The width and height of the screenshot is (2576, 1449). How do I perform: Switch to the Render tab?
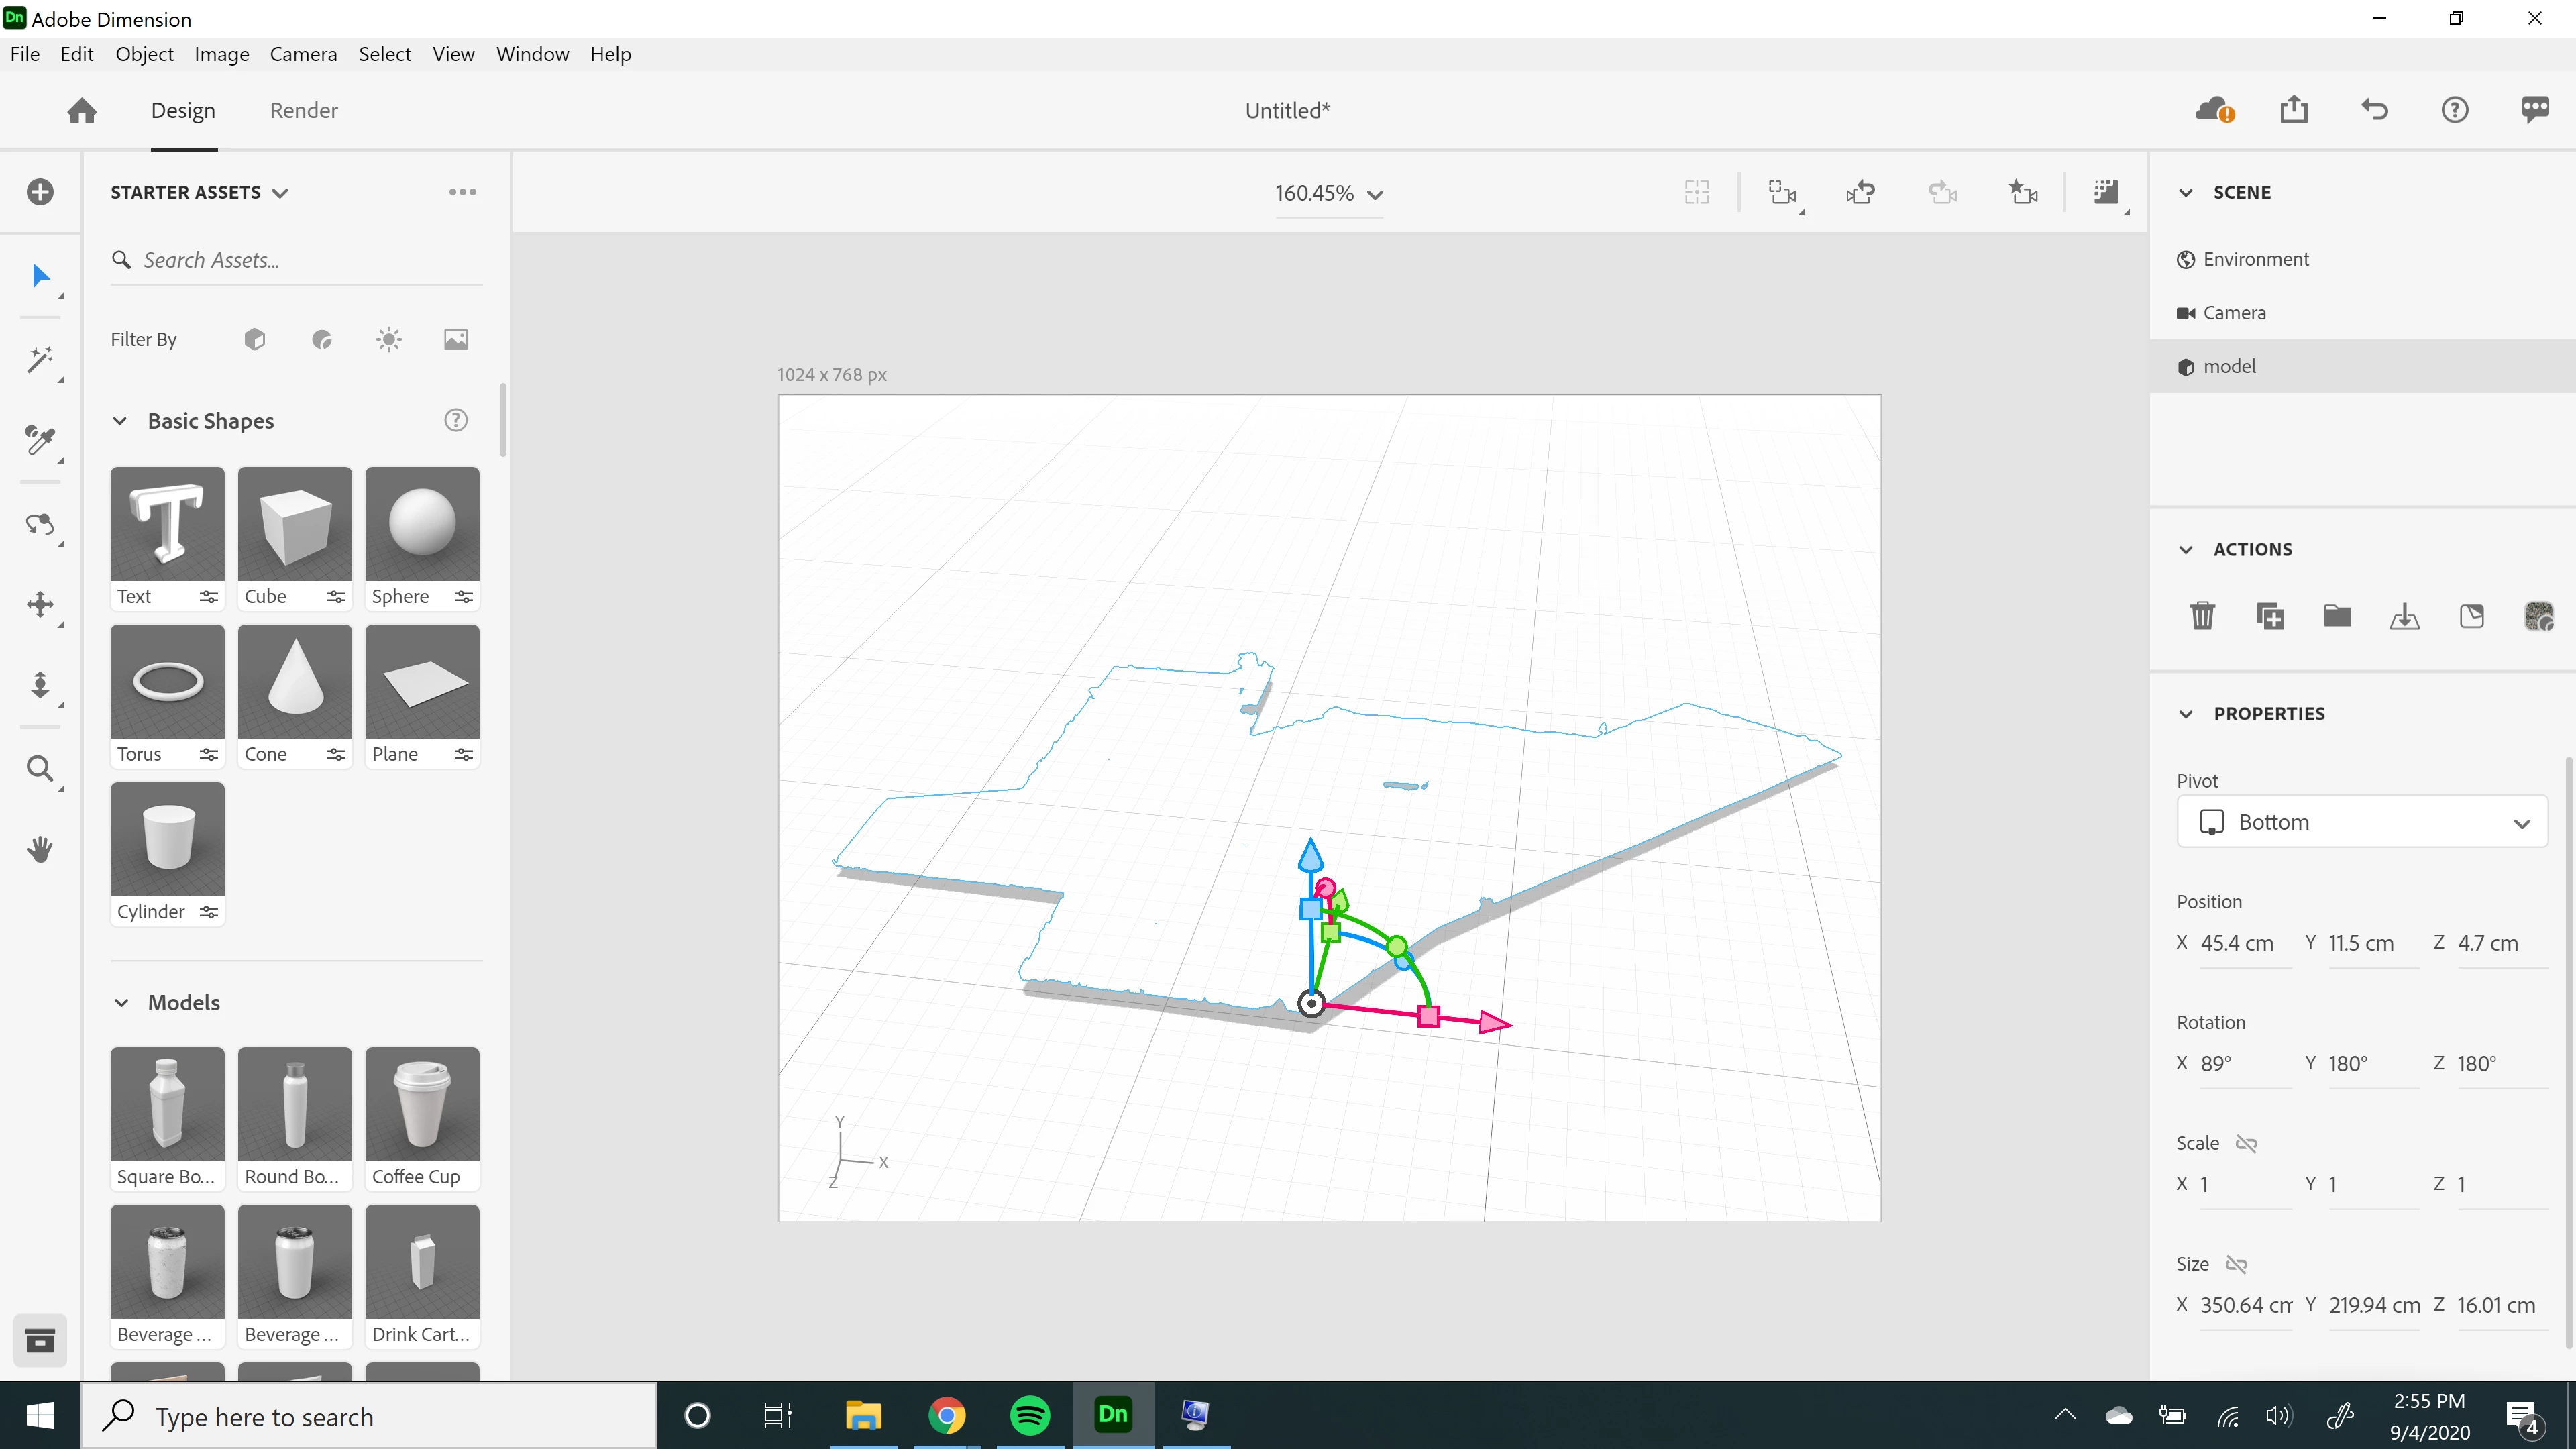coord(303,110)
